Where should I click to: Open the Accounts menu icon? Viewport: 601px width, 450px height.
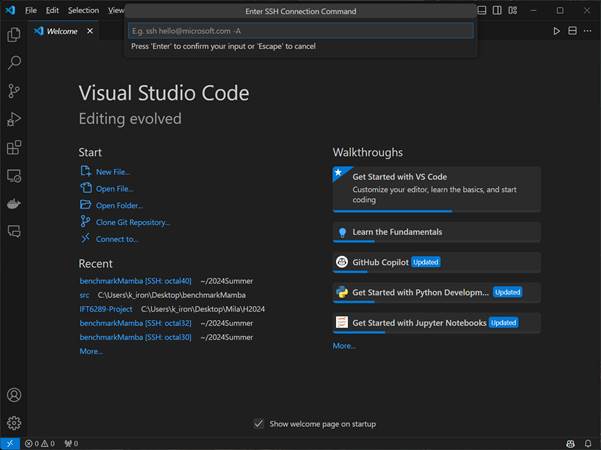(x=14, y=395)
